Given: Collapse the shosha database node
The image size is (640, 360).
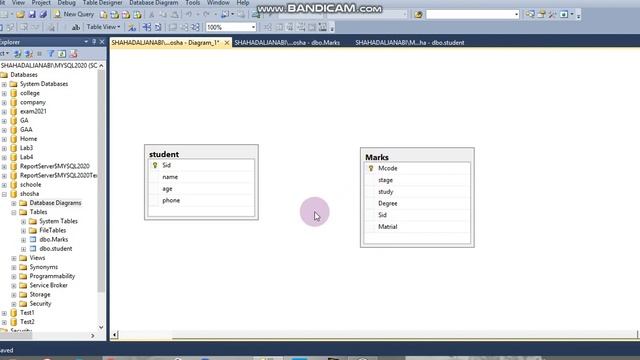Looking at the screenshot, I should click(x=4, y=194).
